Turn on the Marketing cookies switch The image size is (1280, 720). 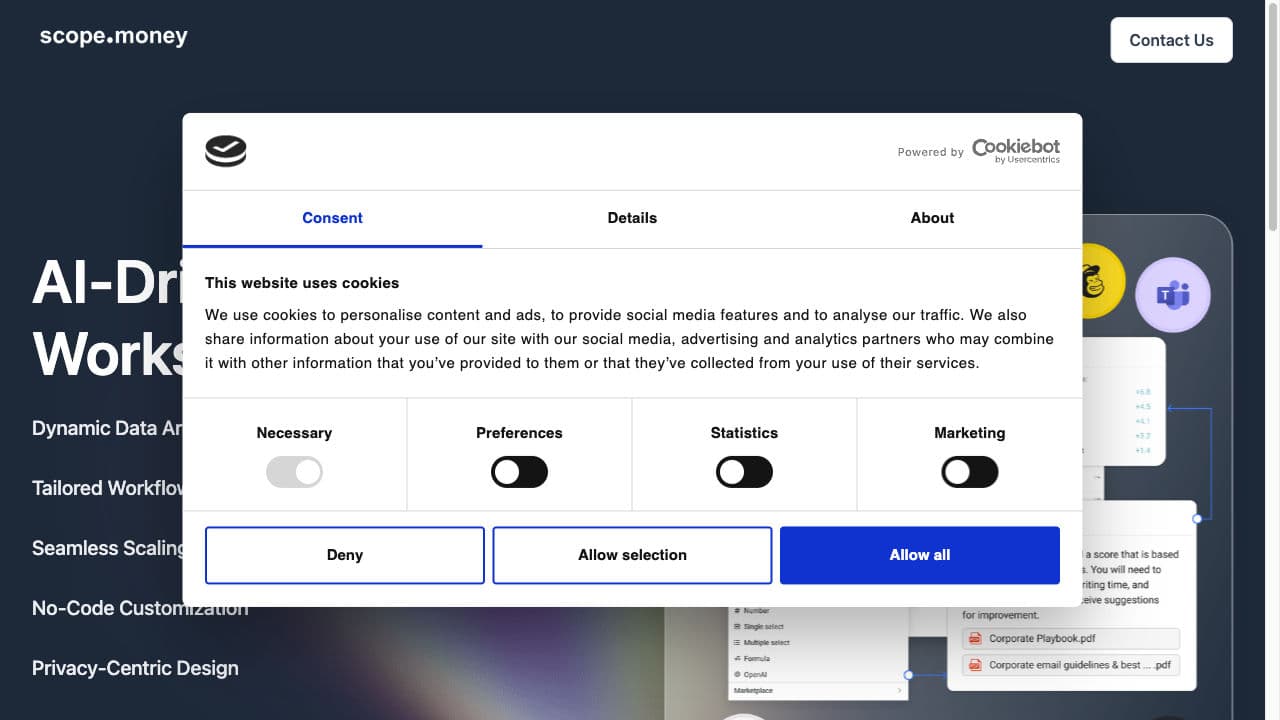970,472
